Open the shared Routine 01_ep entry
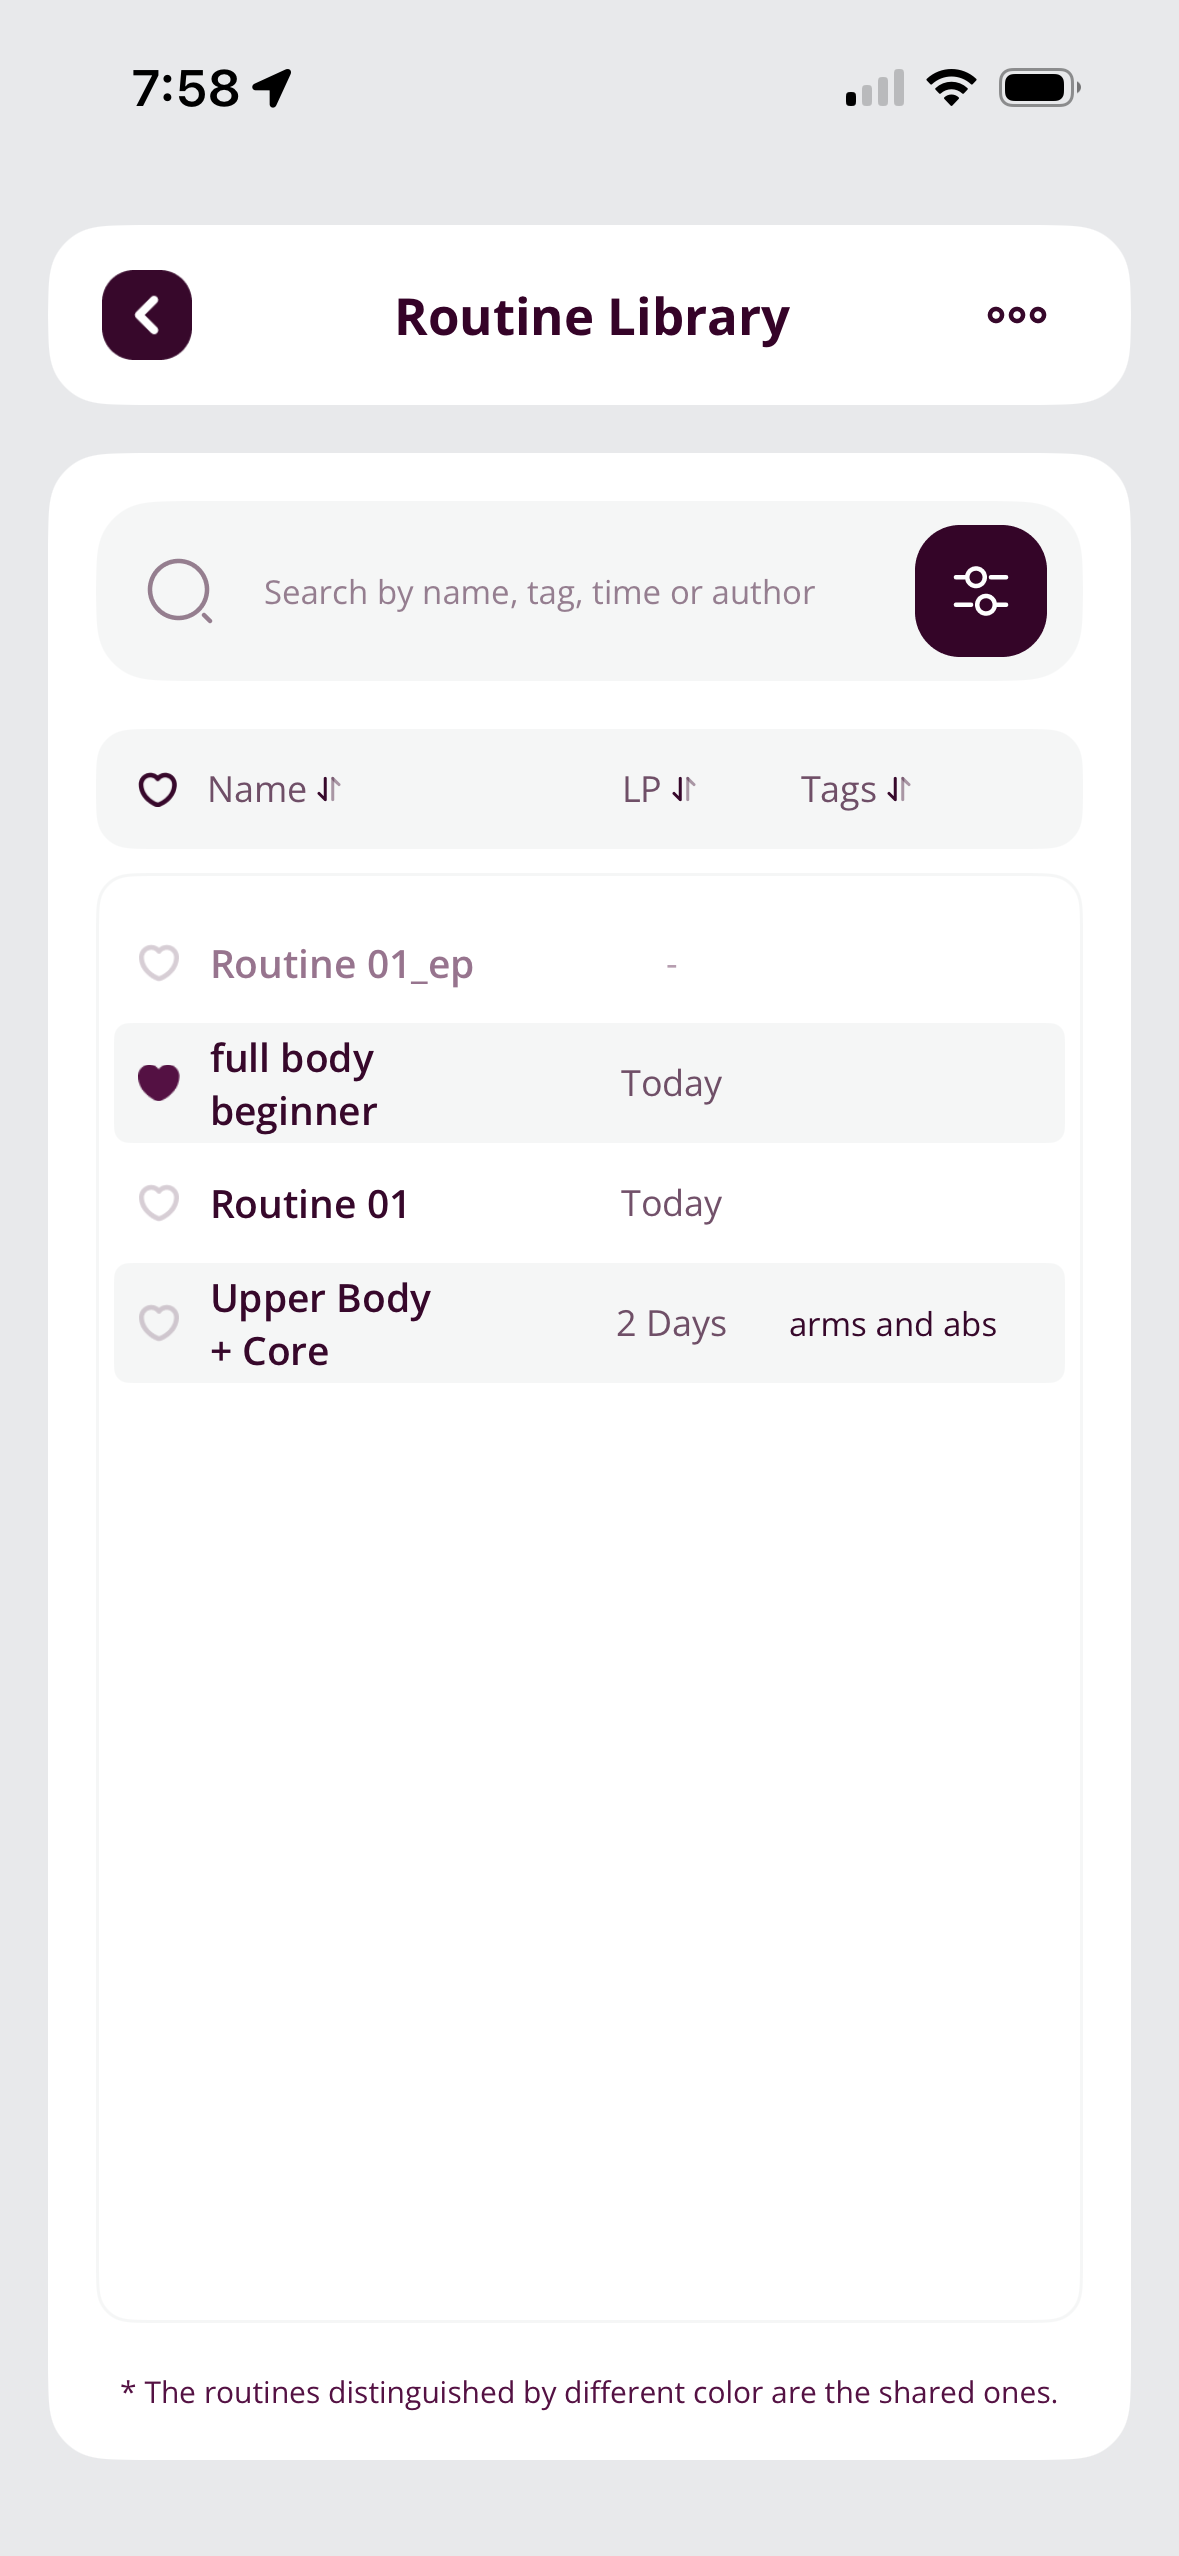Image resolution: width=1179 pixels, height=2556 pixels. click(x=589, y=964)
